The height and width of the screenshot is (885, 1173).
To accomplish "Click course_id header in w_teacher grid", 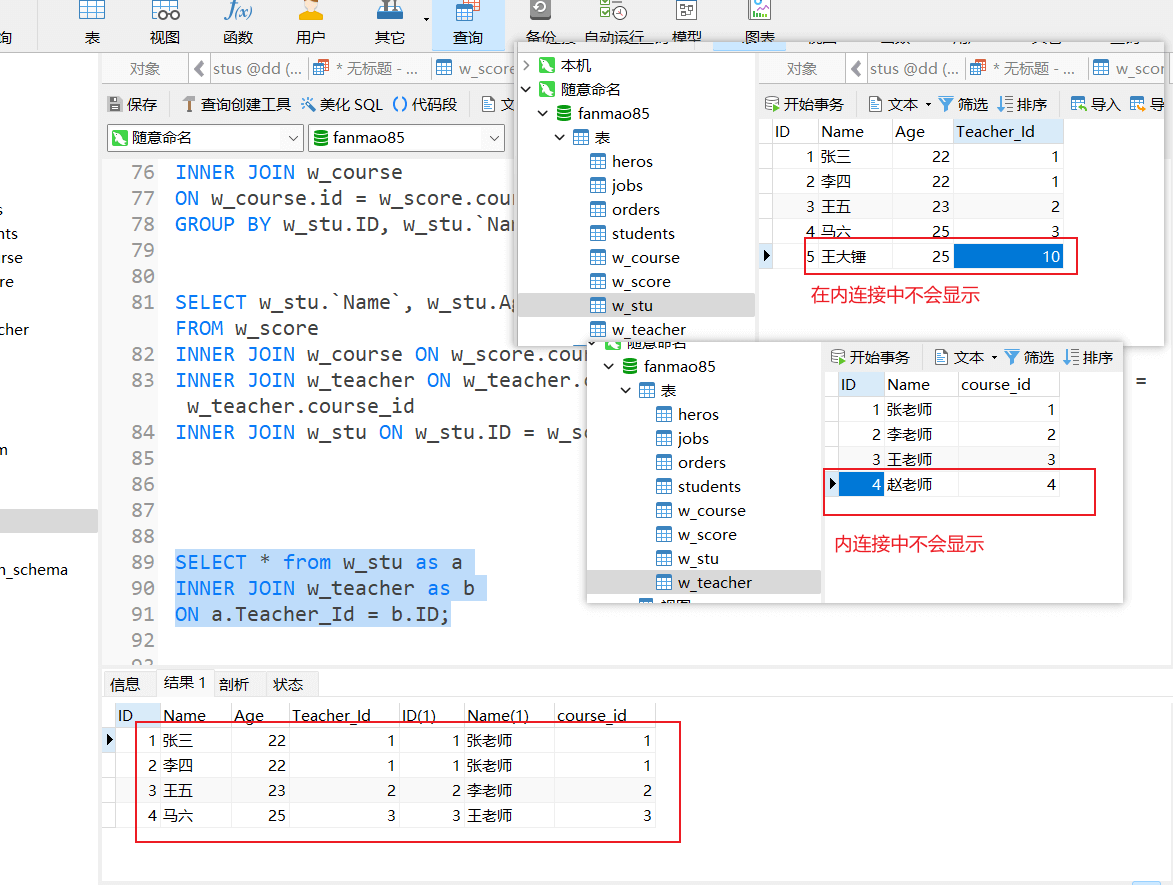I will pyautogui.click(x=1008, y=385).
